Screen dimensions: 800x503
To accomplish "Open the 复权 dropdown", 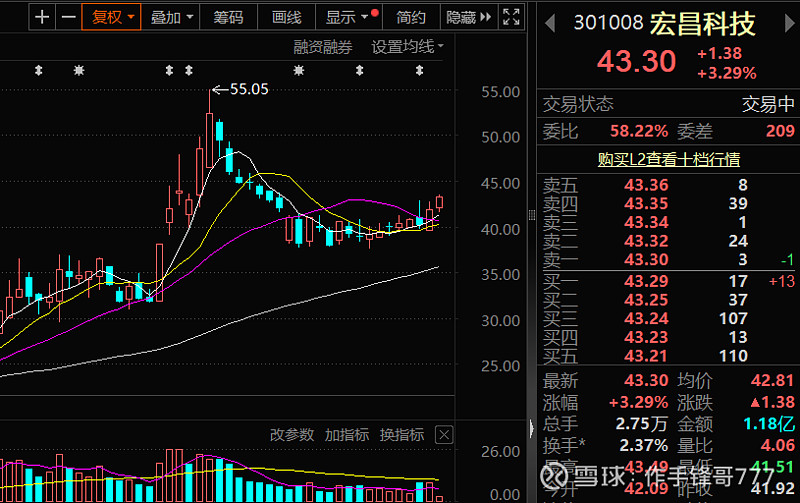I will coord(111,17).
